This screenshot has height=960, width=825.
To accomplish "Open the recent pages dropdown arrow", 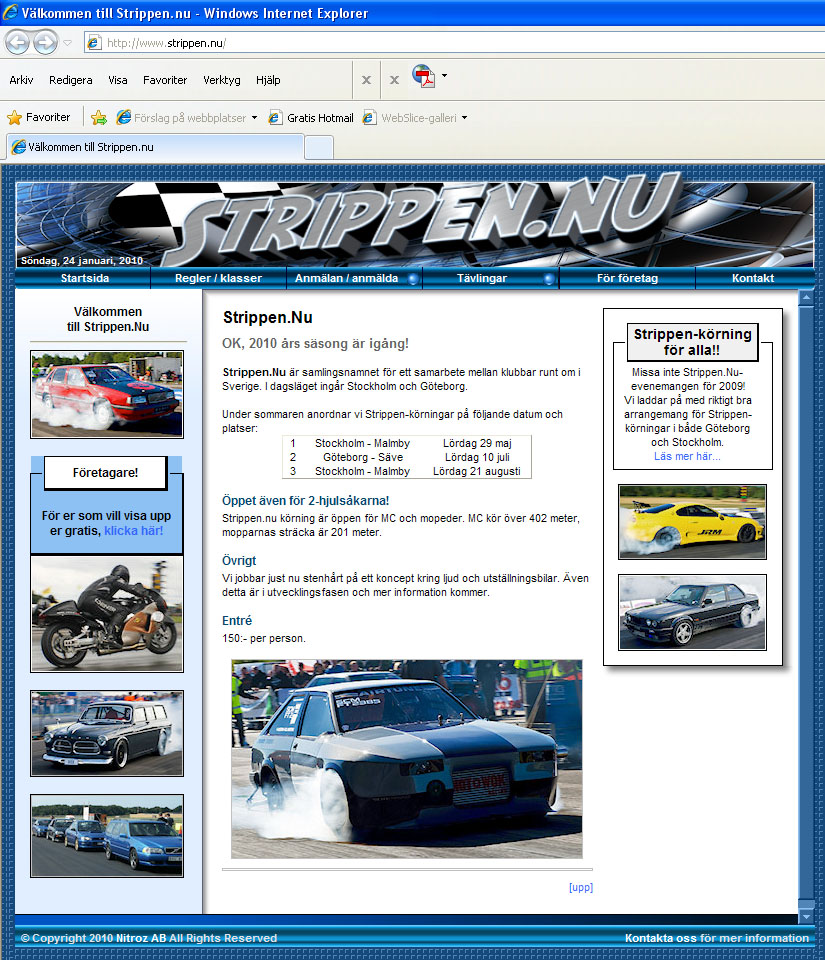I will [x=67, y=43].
